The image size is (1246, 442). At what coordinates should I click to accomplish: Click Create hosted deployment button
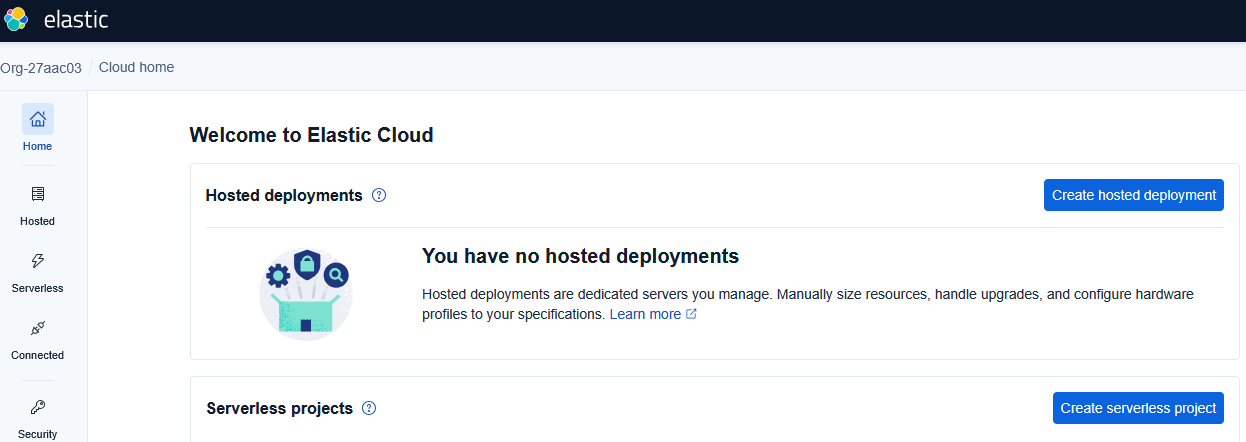tap(1134, 195)
